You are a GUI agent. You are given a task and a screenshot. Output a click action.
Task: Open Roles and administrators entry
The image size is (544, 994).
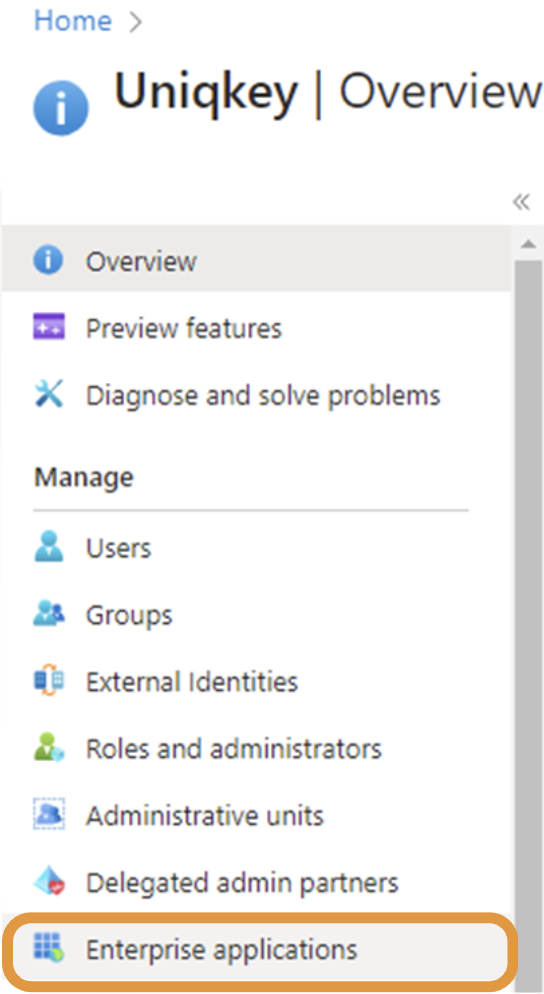pos(256,749)
